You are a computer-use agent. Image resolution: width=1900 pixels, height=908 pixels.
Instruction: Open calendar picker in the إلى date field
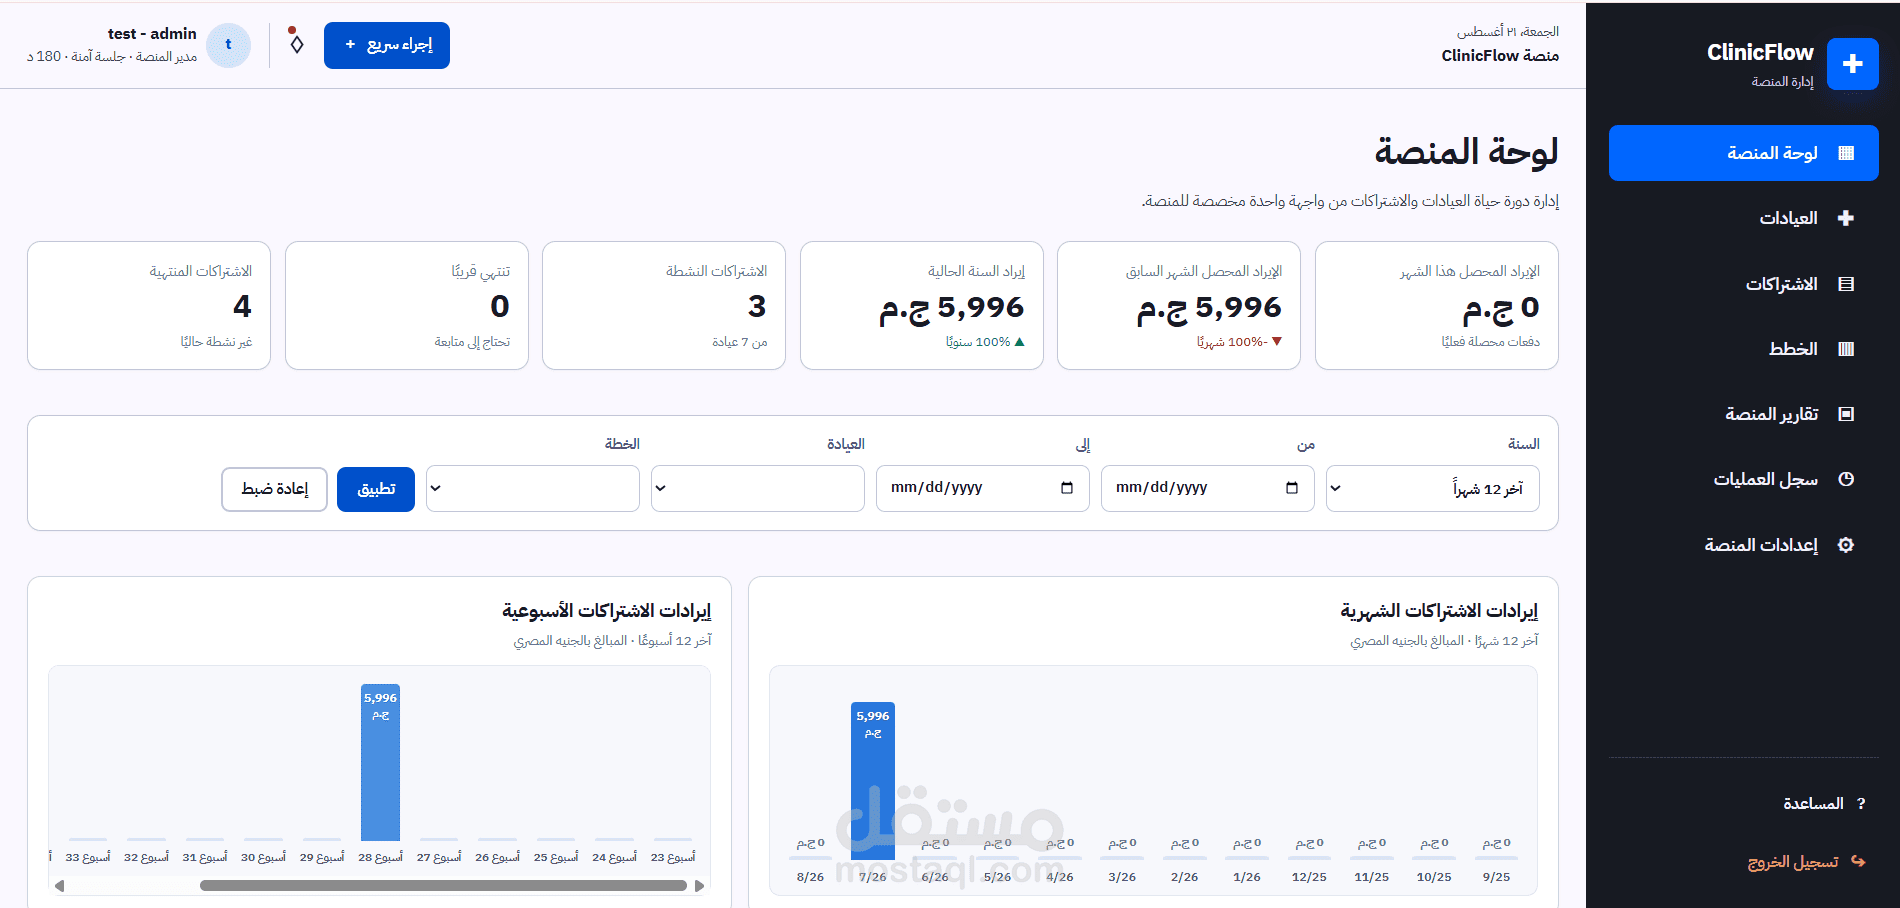point(1067,488)
